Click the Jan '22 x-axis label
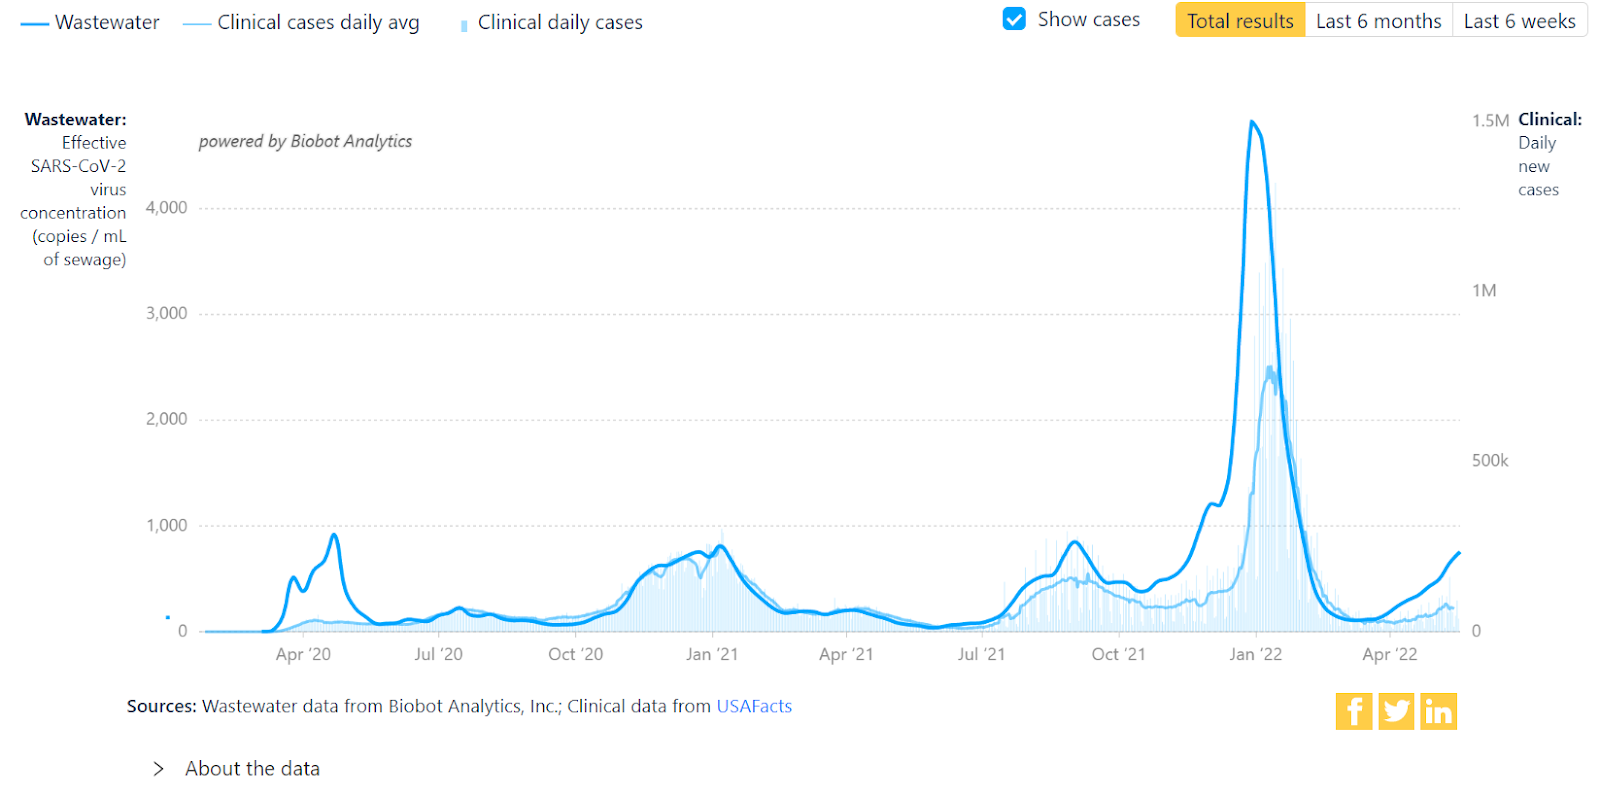Viewport: 1600px width, 796px height. (1255, 654)
